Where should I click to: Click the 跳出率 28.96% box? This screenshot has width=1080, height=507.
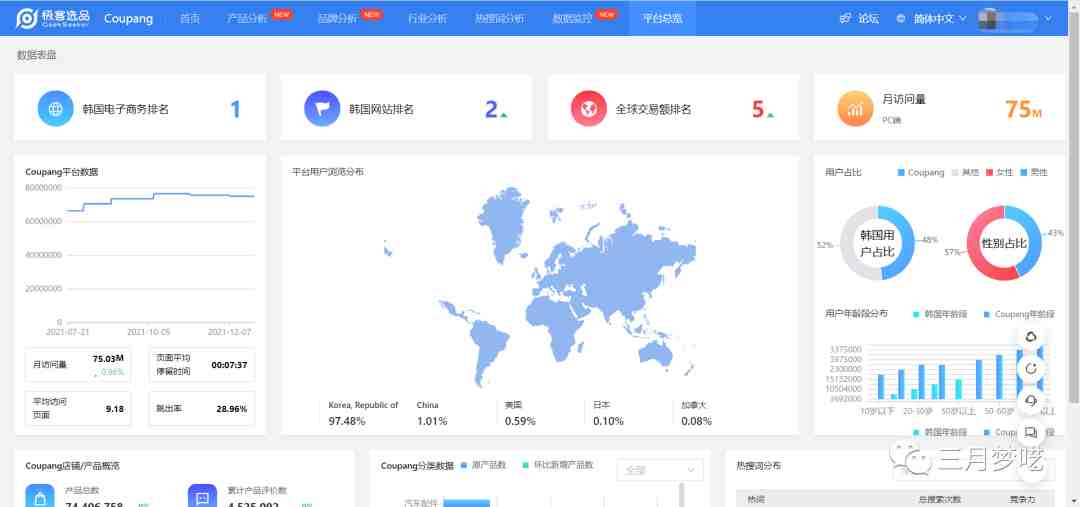click(x=202, y=408)
